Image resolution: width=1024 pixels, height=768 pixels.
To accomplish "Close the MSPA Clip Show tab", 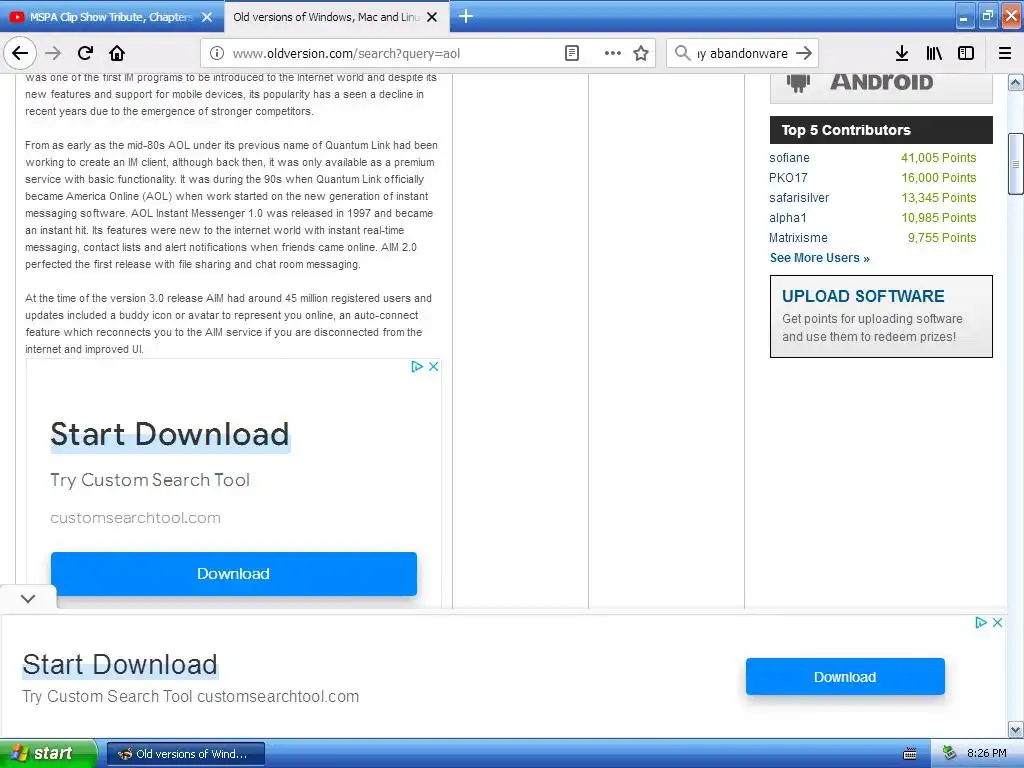I will point(207,17).
